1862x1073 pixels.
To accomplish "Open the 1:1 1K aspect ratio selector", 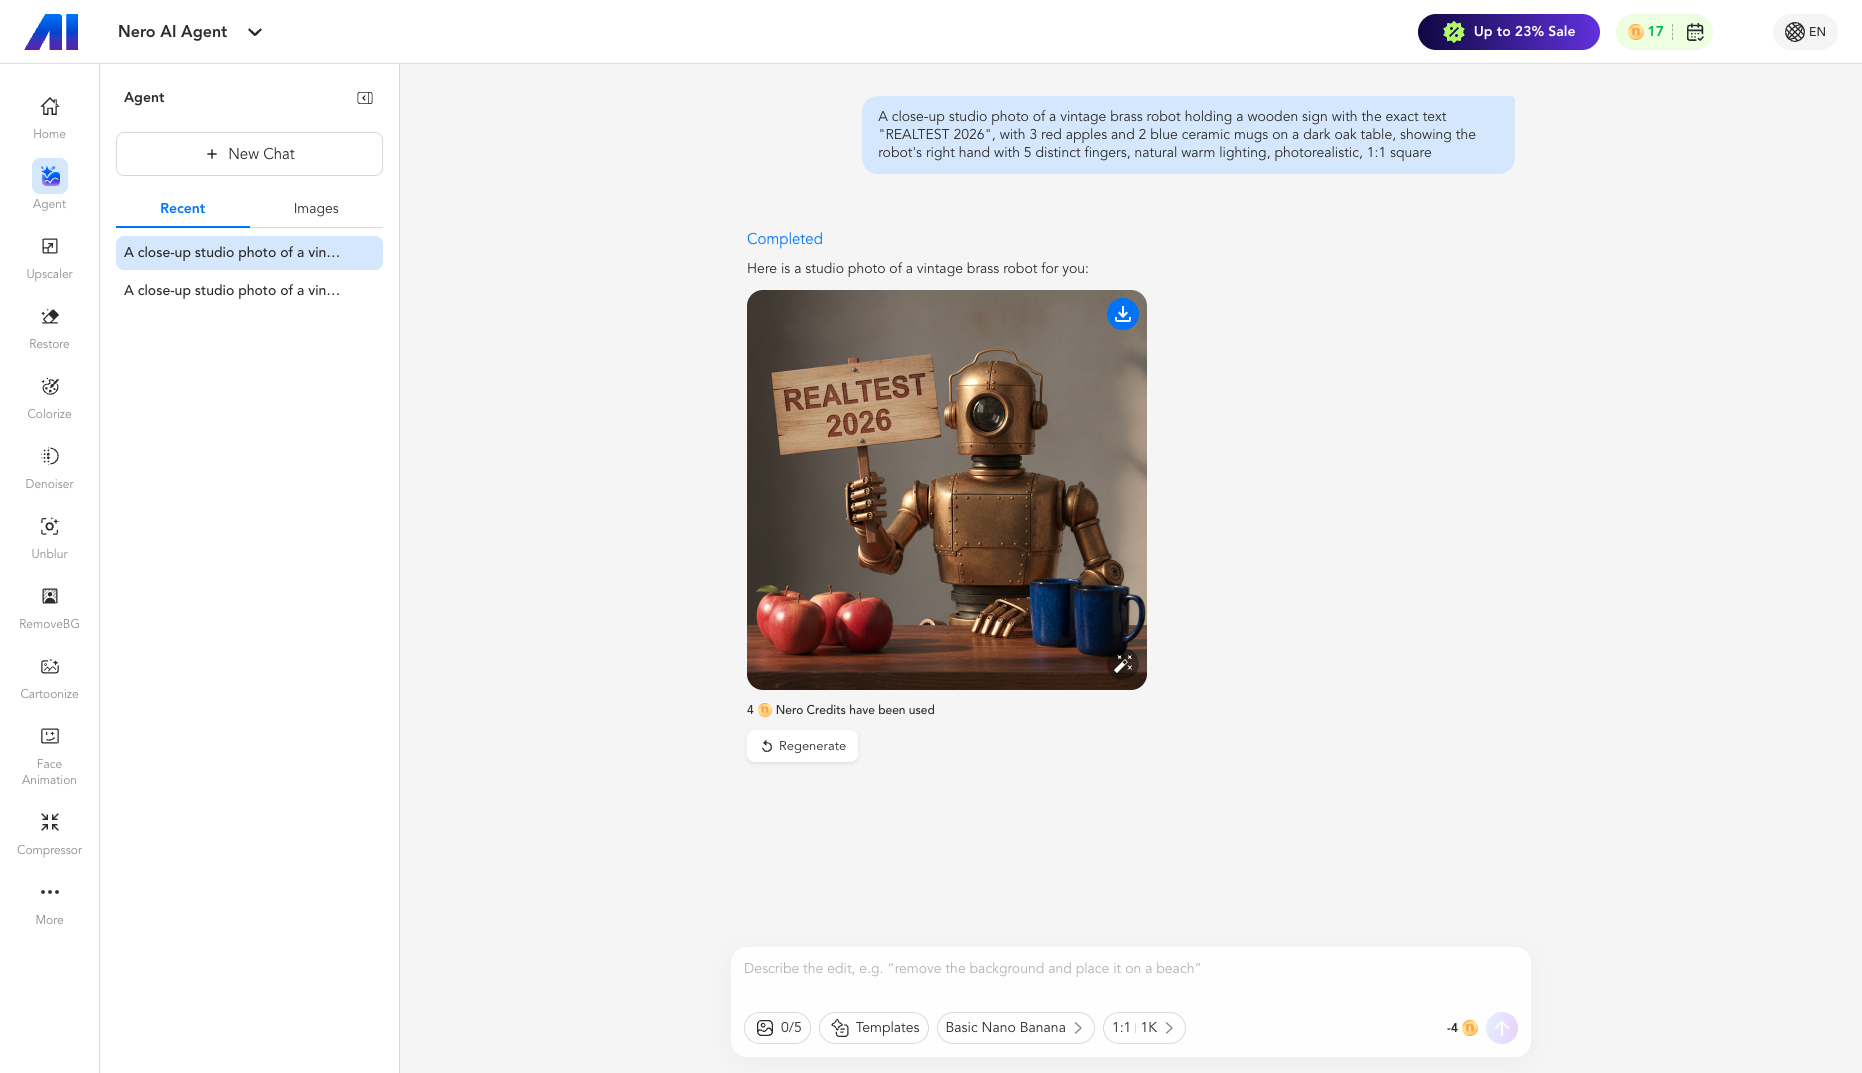I will tap(1144, 1028).
